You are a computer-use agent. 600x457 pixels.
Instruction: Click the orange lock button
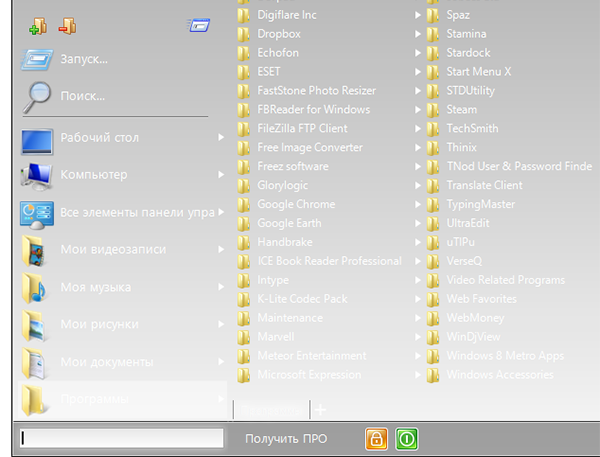[376, 439]
